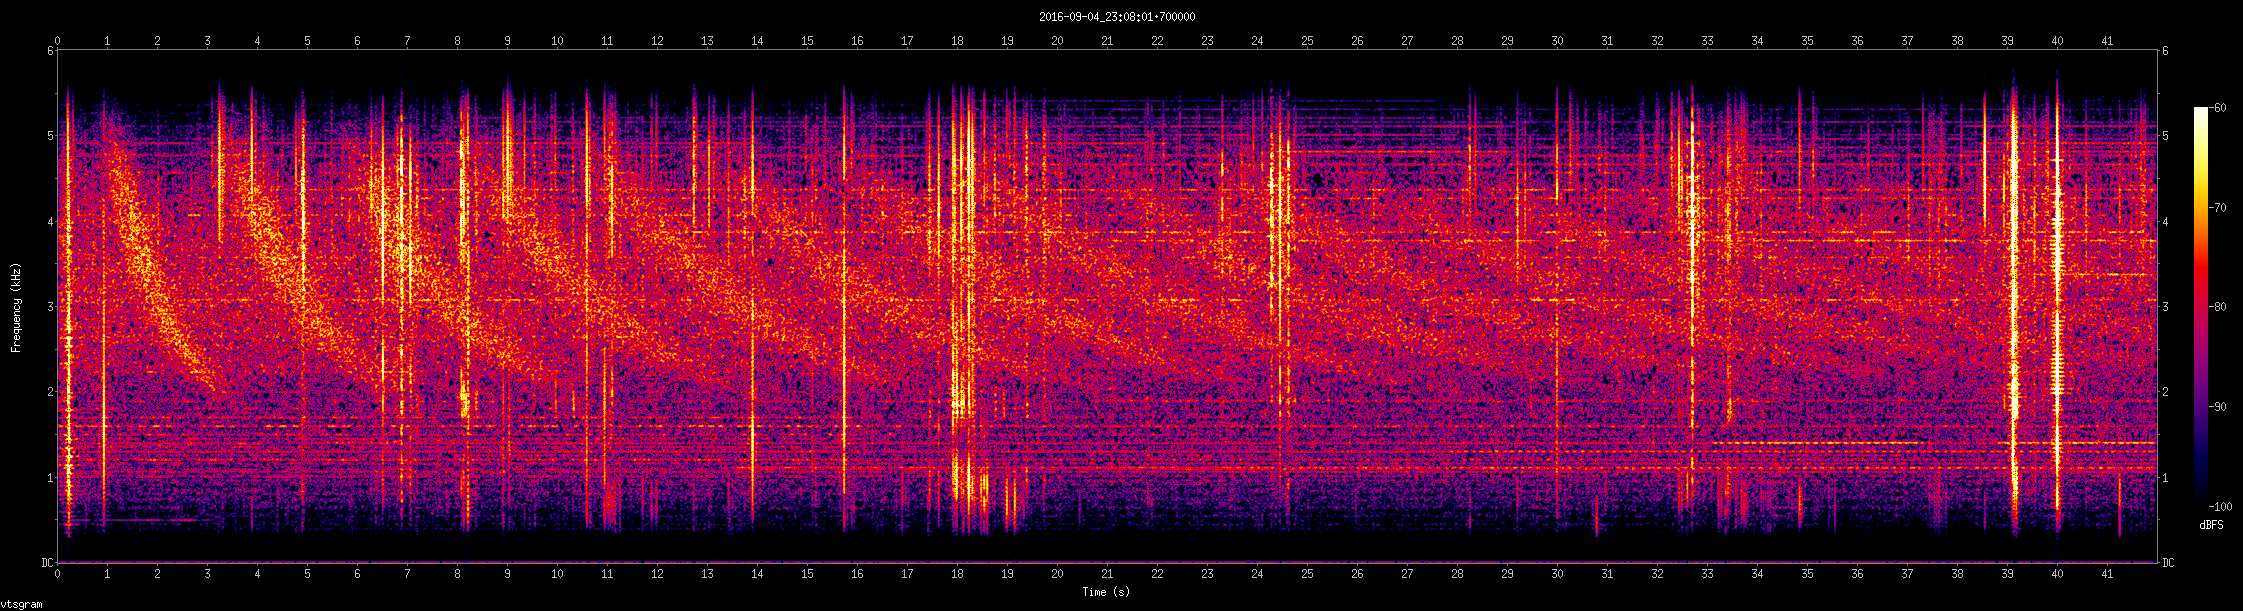Click the 6 kHz label on left axis
2243x611 pixels.
[x=50, y=51]
